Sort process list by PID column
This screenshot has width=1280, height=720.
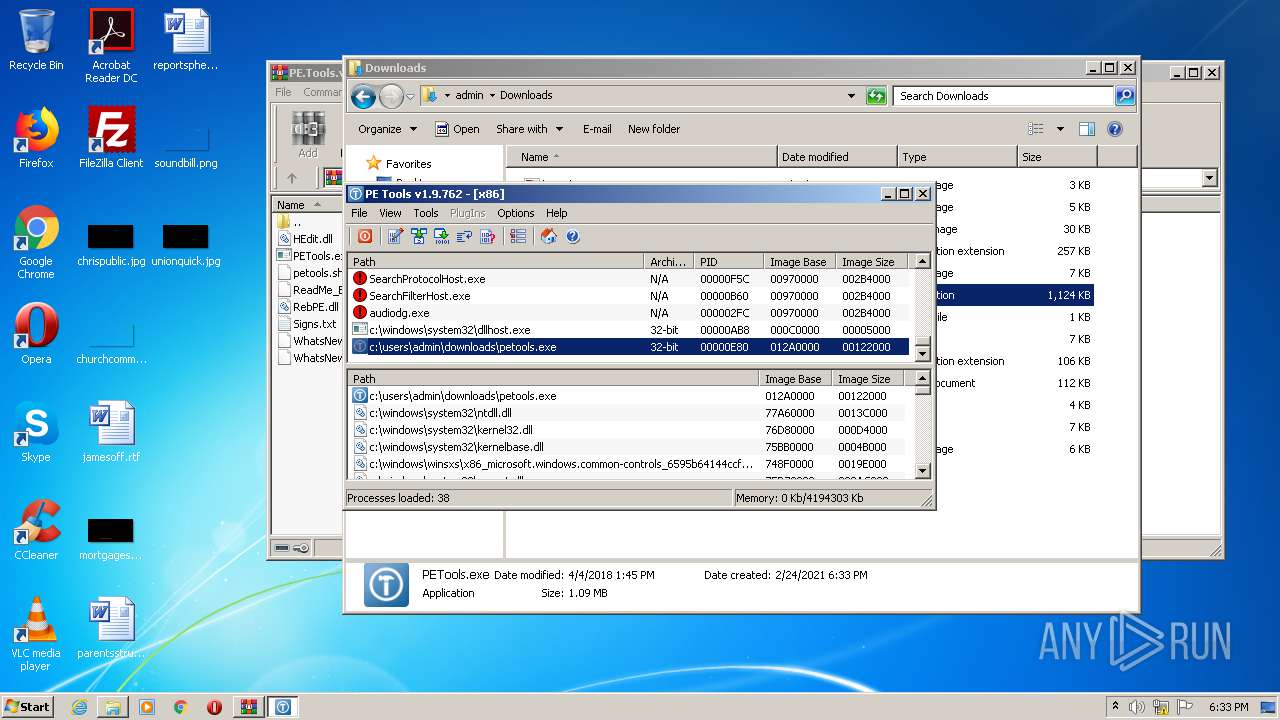[727, 262]
